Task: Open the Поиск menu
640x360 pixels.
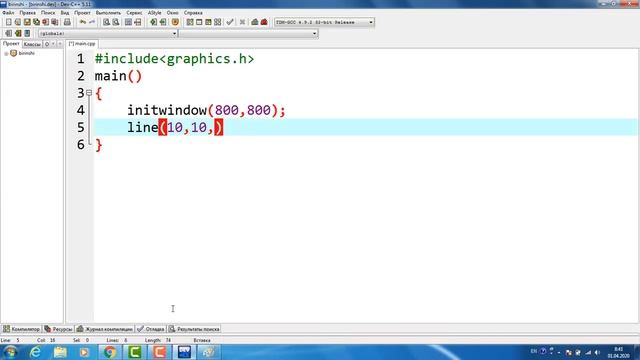Action: (x=48, y=13)
